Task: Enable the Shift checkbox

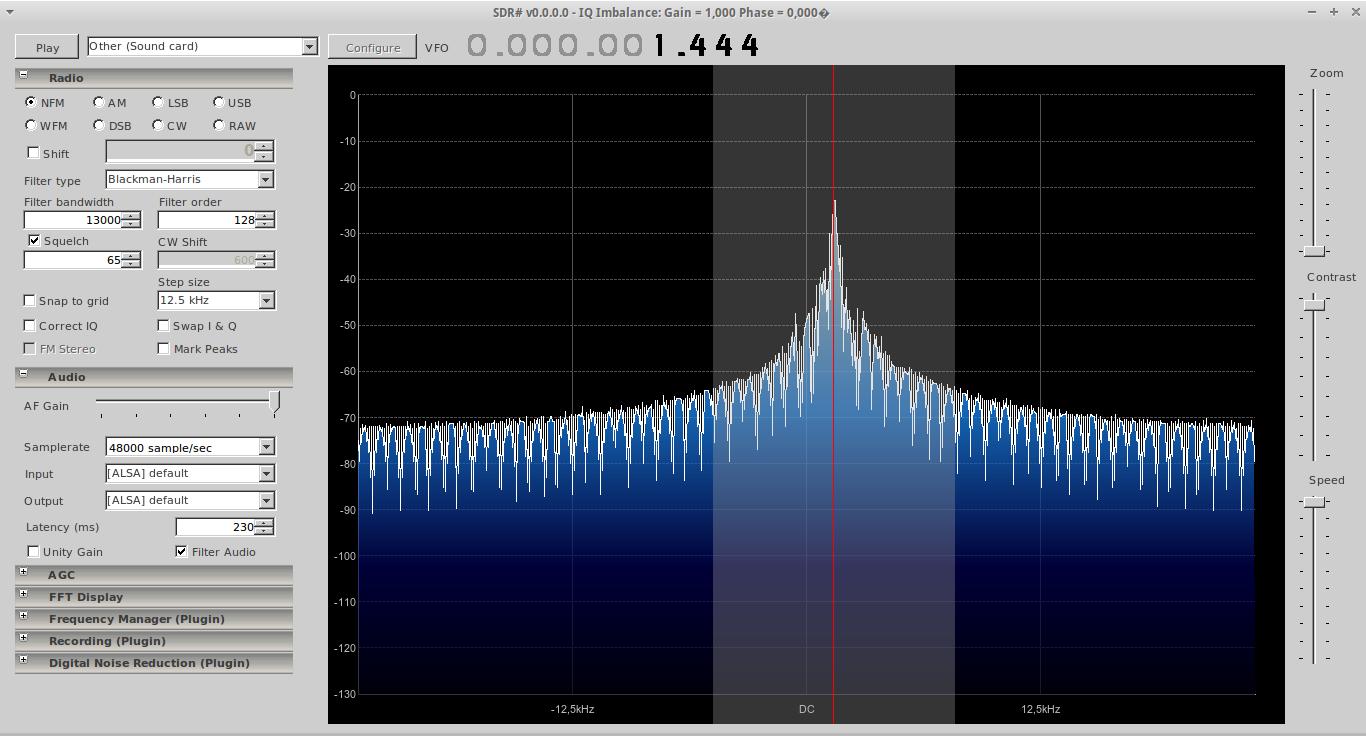Action: click(33, 153)
